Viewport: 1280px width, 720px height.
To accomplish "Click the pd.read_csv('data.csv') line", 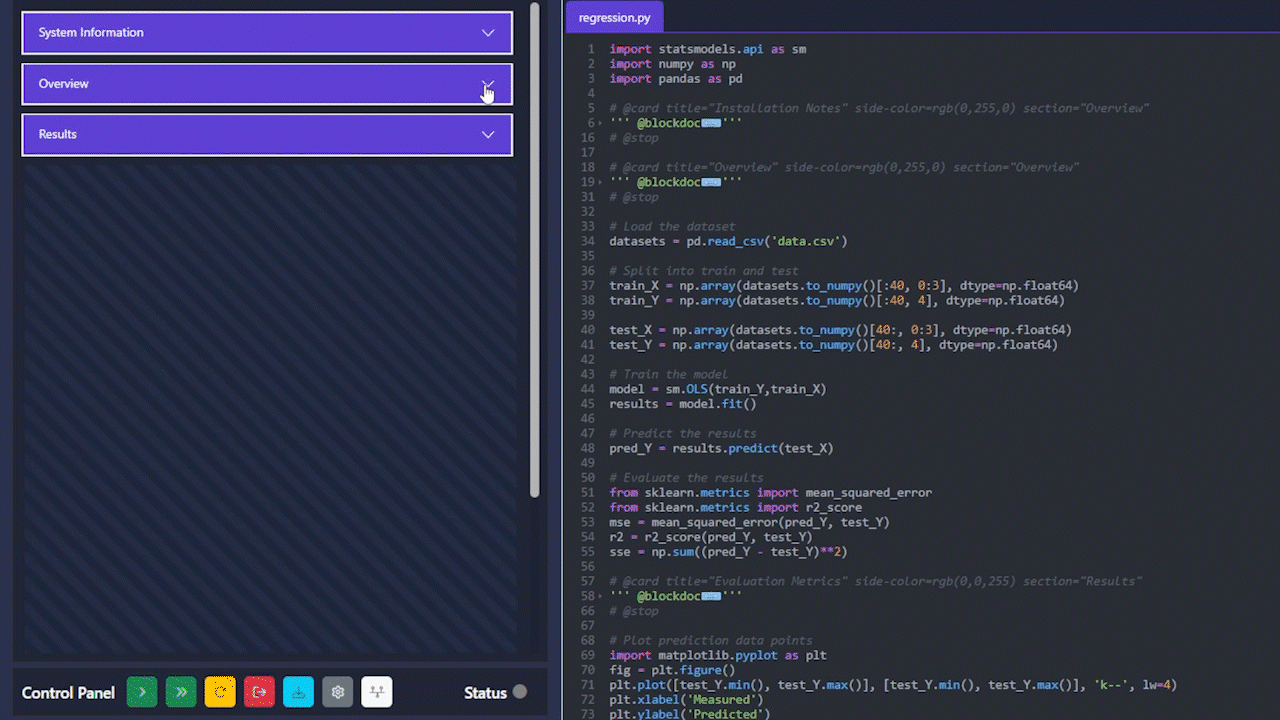I will [729, 241].
